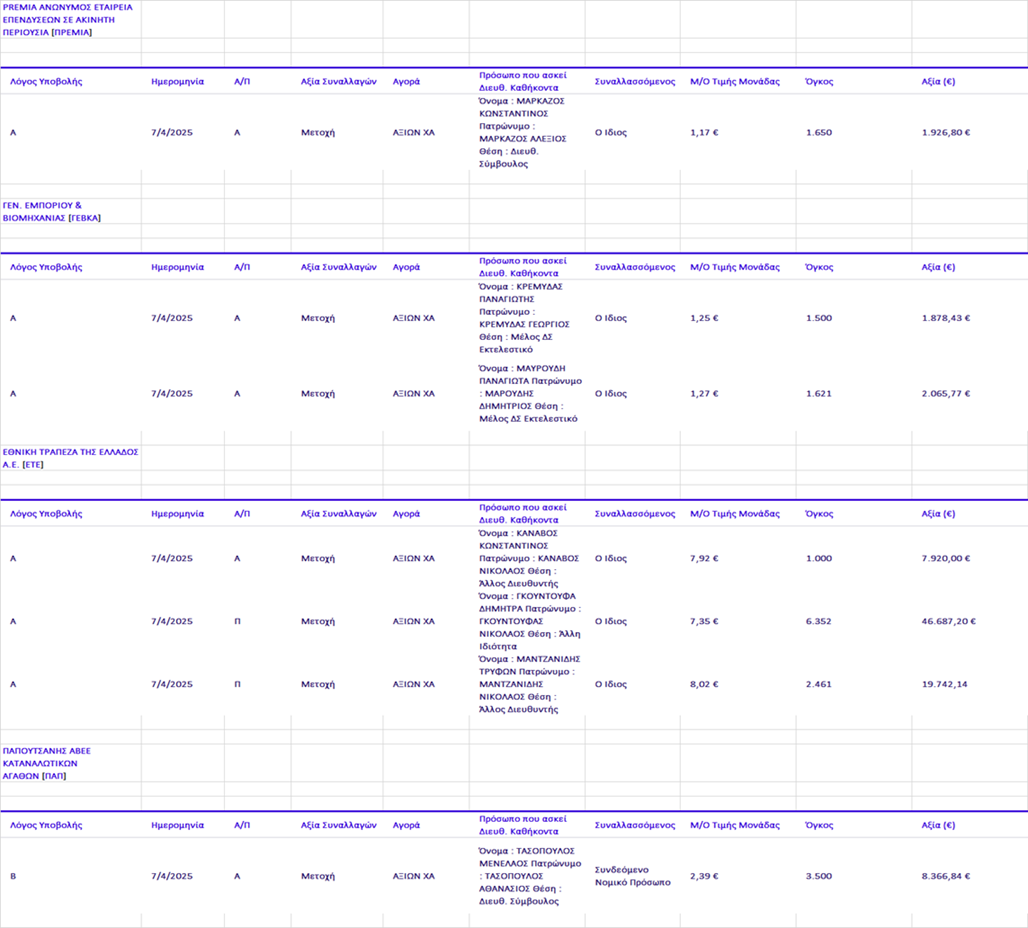Click ΑΞΙΩΝ ΧΑ in the ΚΑΝΑΒΟΣ row
The width and height of the screenshot is (1028, 928).
414,558
